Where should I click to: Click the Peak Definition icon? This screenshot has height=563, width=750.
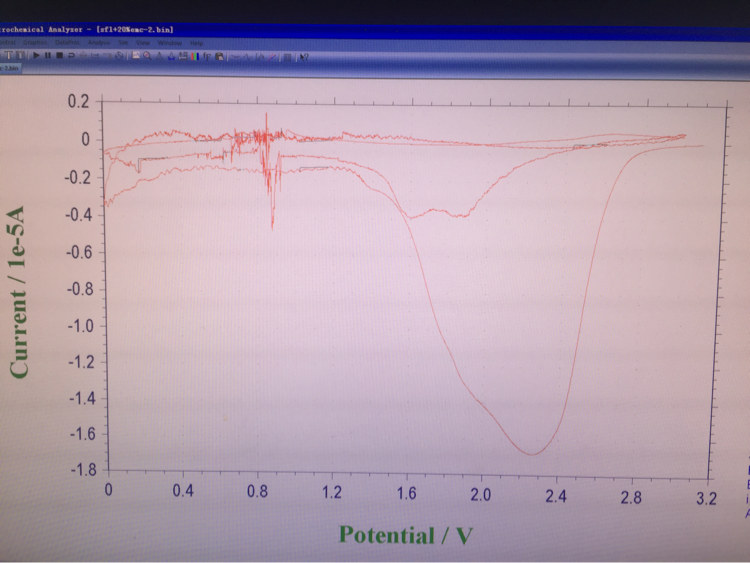171,56
